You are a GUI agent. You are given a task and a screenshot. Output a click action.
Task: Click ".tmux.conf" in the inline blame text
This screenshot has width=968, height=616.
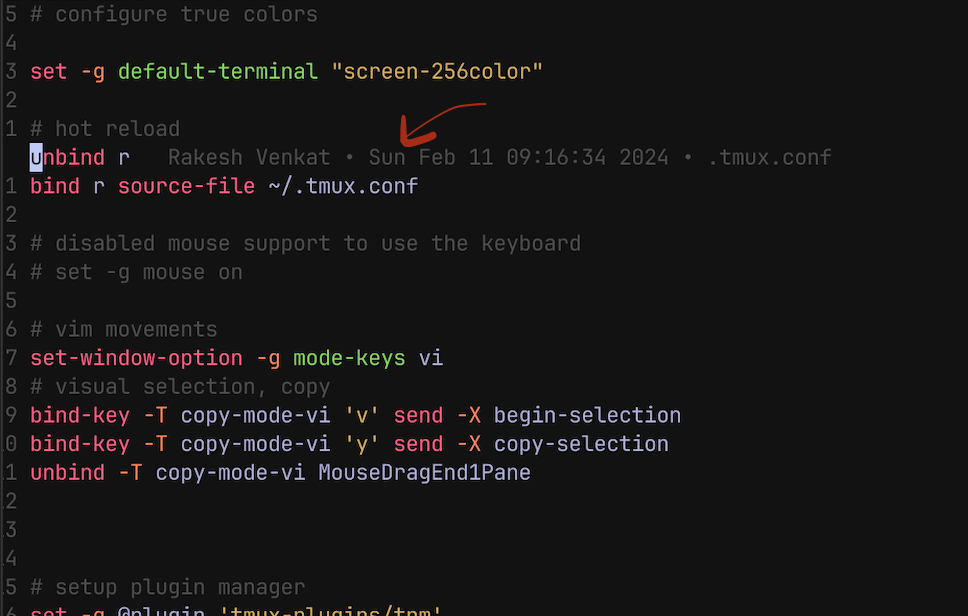pos(769,158)
